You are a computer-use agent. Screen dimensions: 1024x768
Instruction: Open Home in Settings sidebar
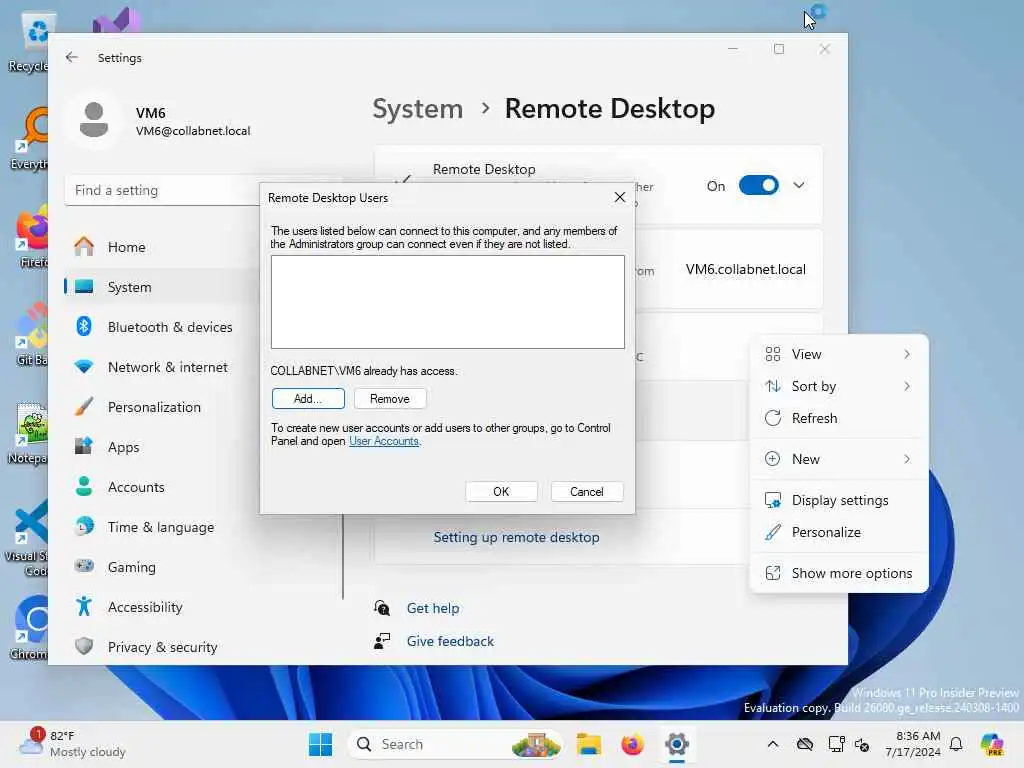tap(127, 247)
